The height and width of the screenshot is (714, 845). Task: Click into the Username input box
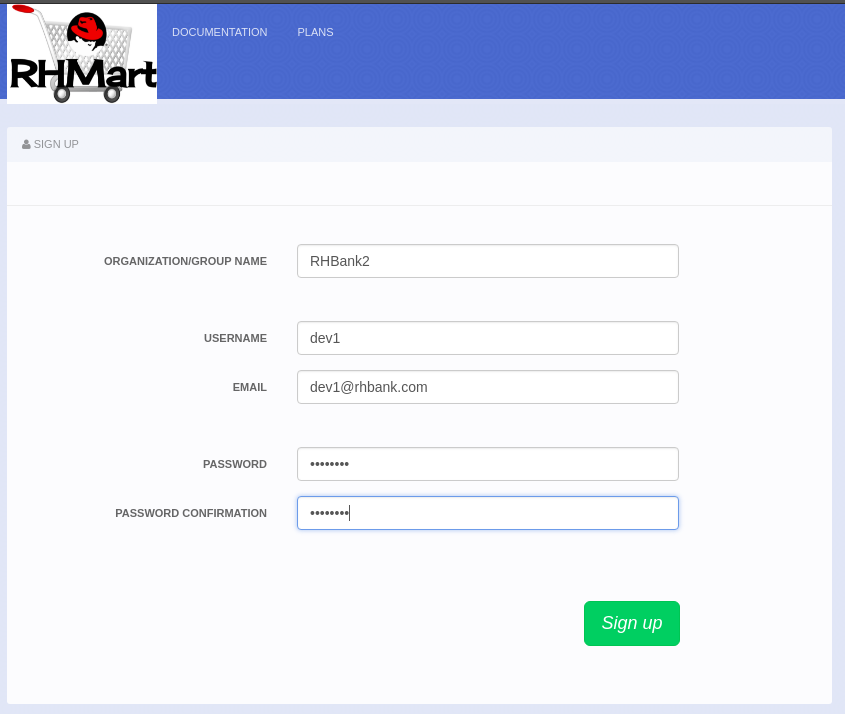coord(487,338)
